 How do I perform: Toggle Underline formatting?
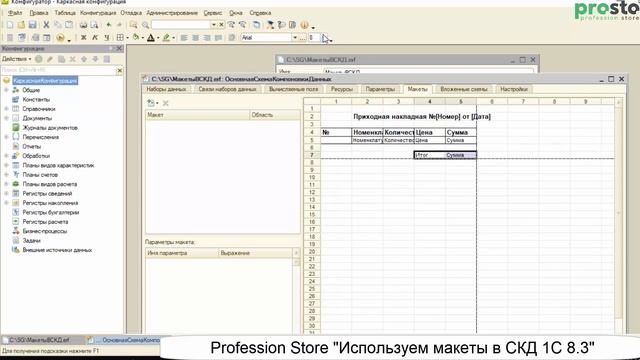click(106, 38)
